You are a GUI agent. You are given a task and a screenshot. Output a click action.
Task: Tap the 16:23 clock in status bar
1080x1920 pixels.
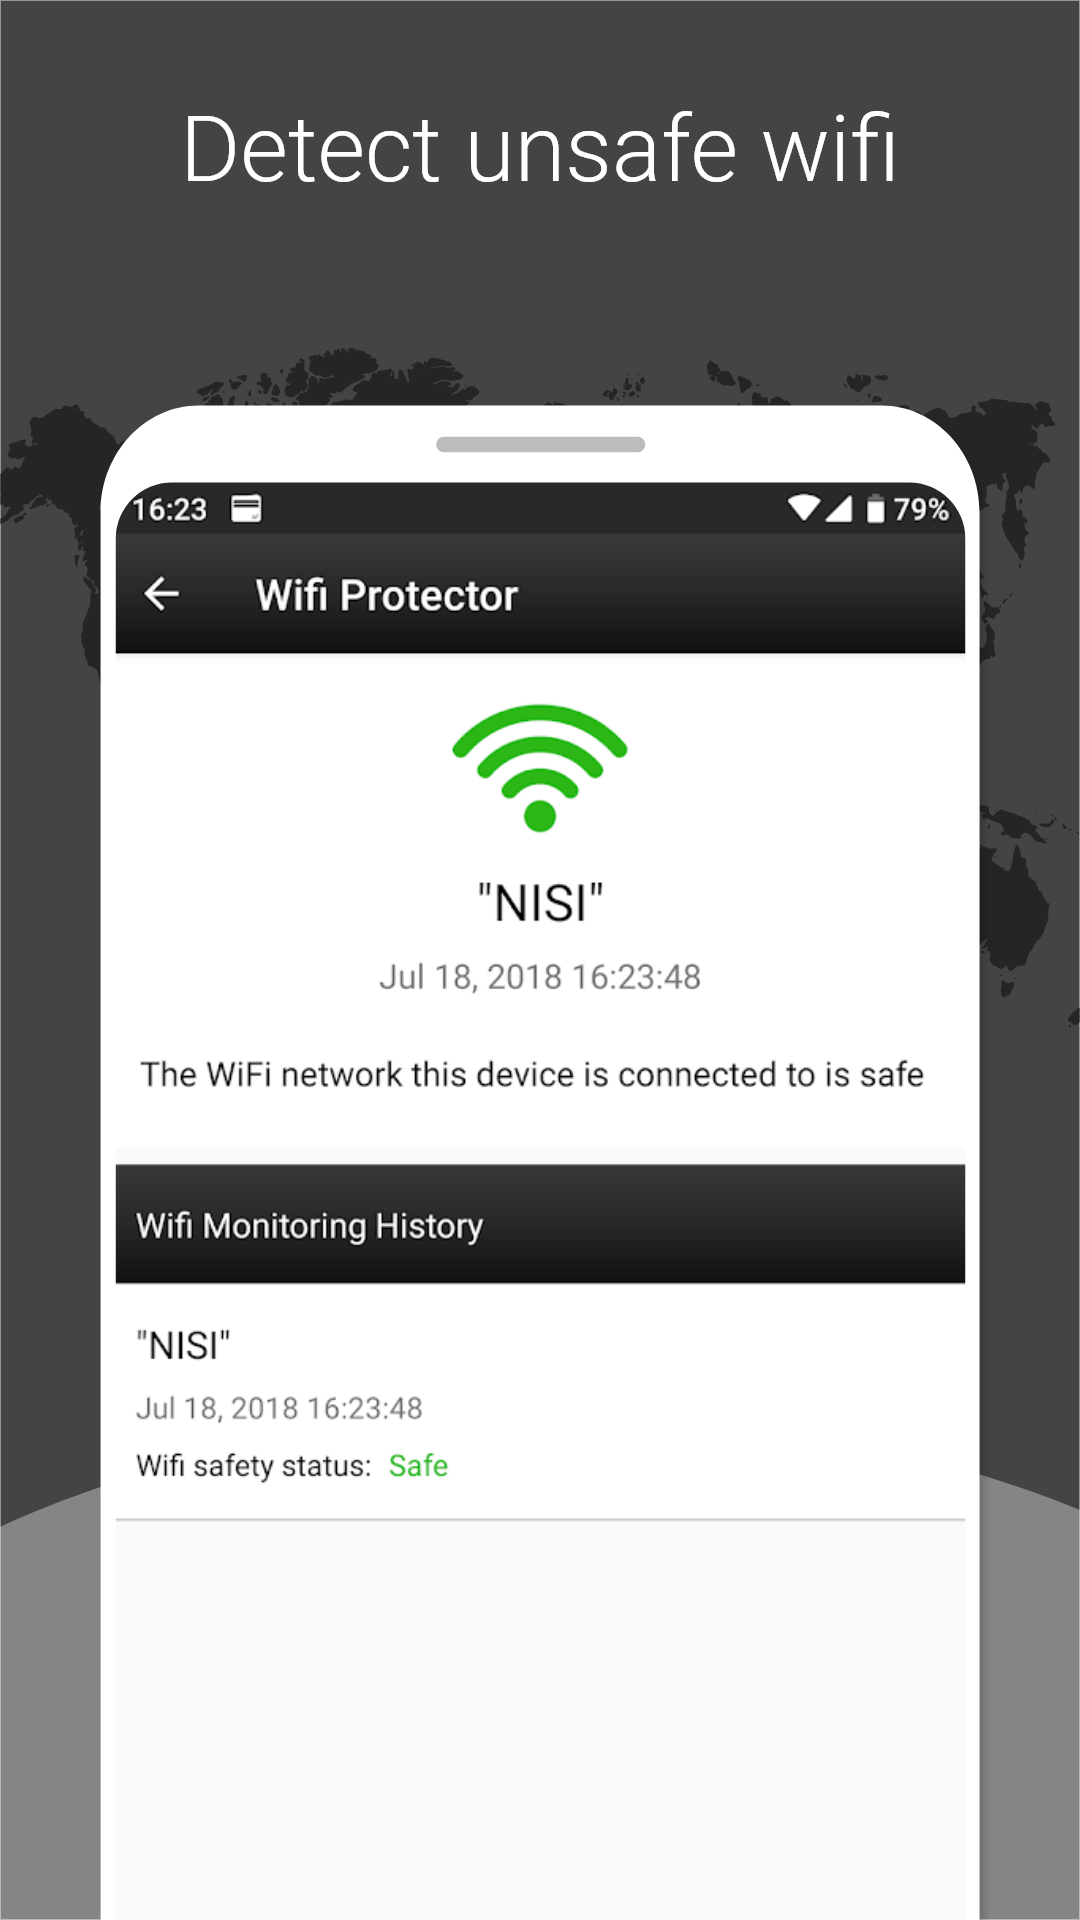[x=169, y=509]
